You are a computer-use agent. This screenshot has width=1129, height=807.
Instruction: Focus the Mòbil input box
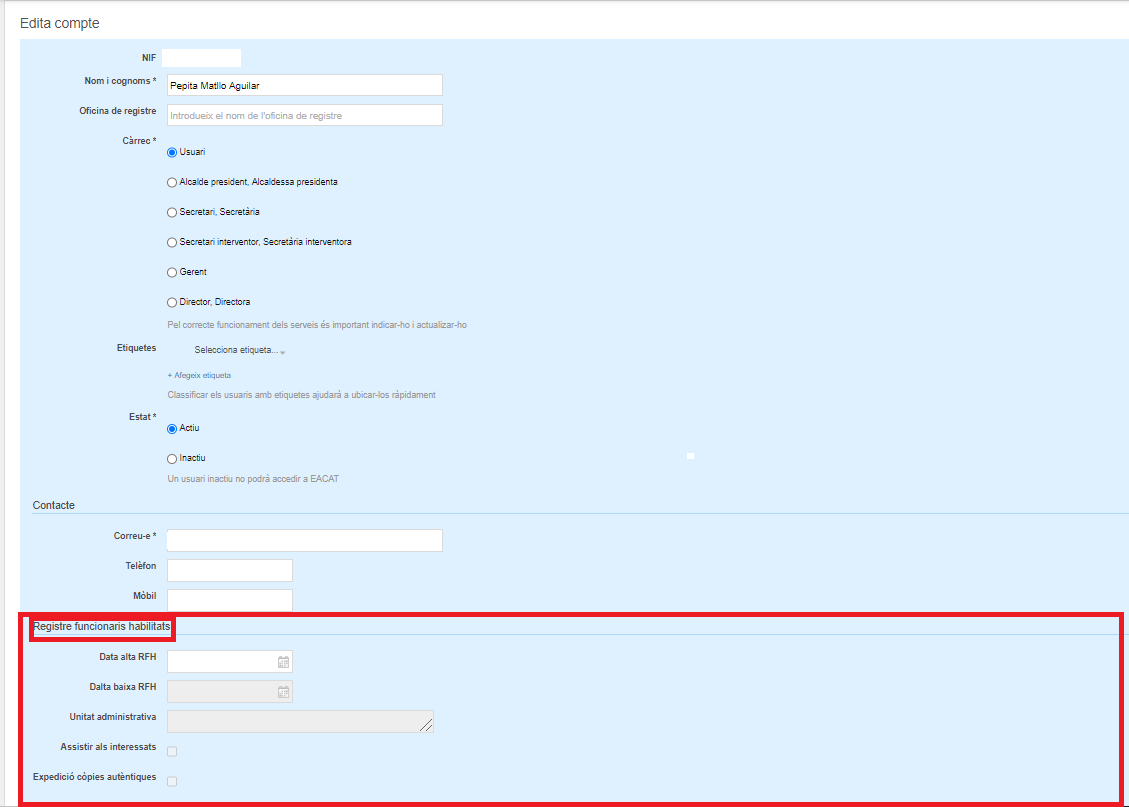pos(229,600)
